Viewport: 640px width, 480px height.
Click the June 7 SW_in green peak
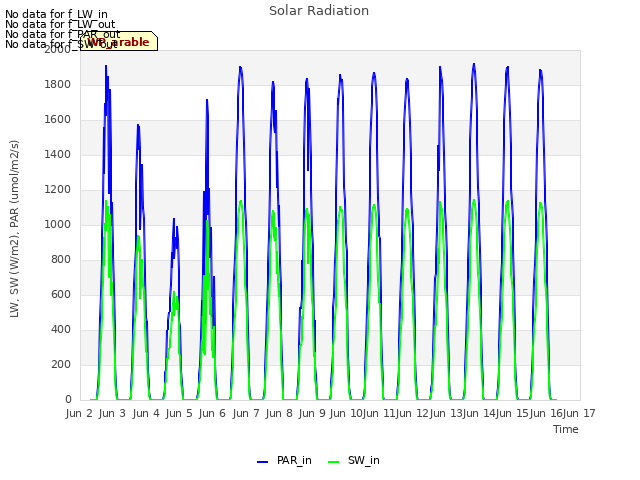241,201
